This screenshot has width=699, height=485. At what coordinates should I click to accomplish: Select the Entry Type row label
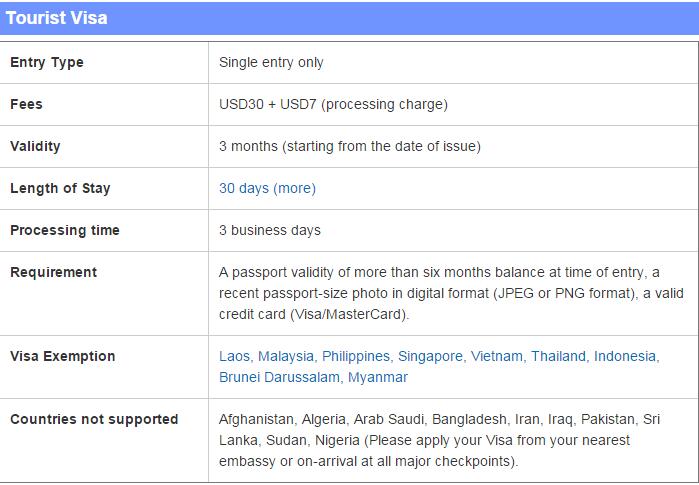pos(47,62)
